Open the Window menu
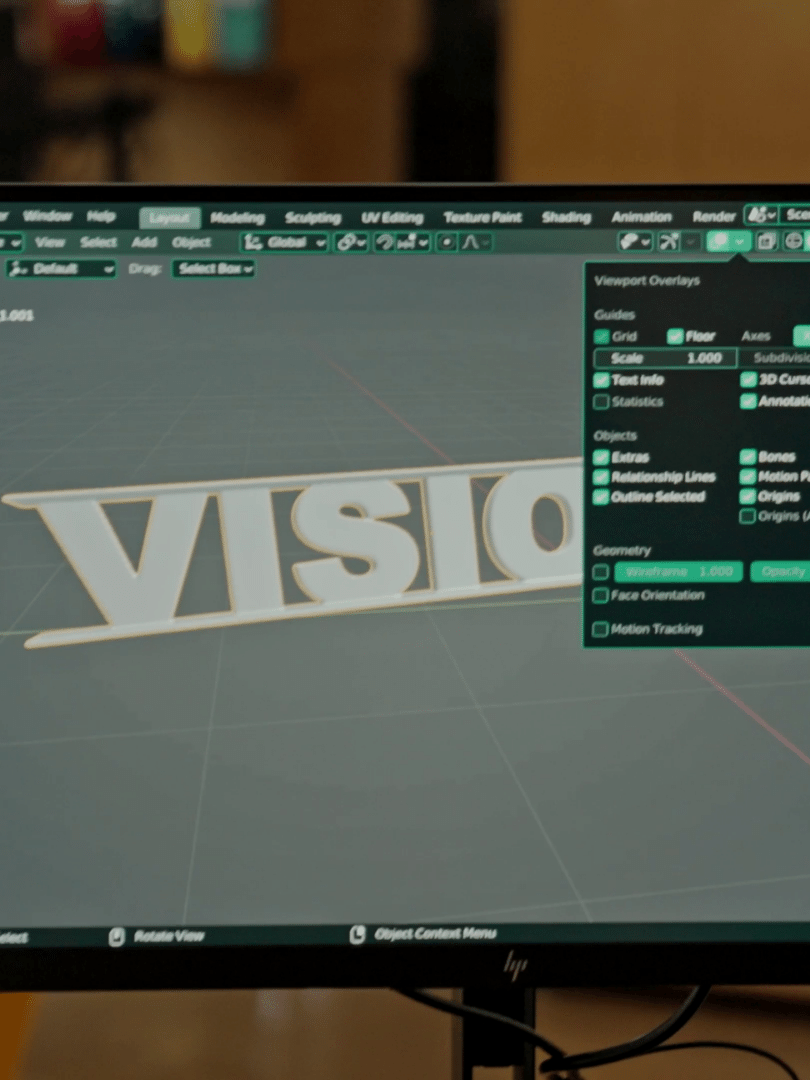Viewport: 810px width, 1080px height. tap(47, 216)
